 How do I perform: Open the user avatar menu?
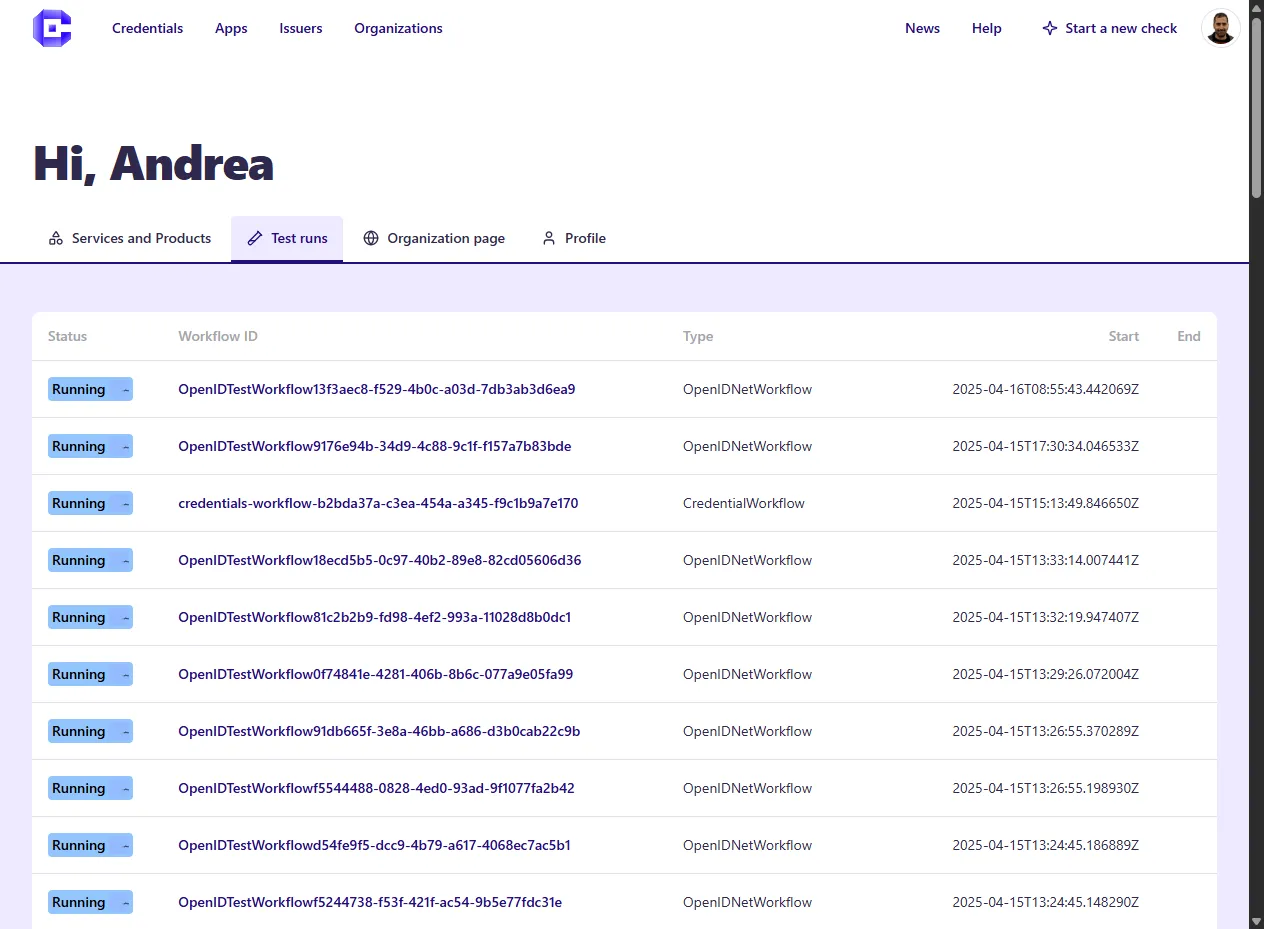pos(1220,28)
